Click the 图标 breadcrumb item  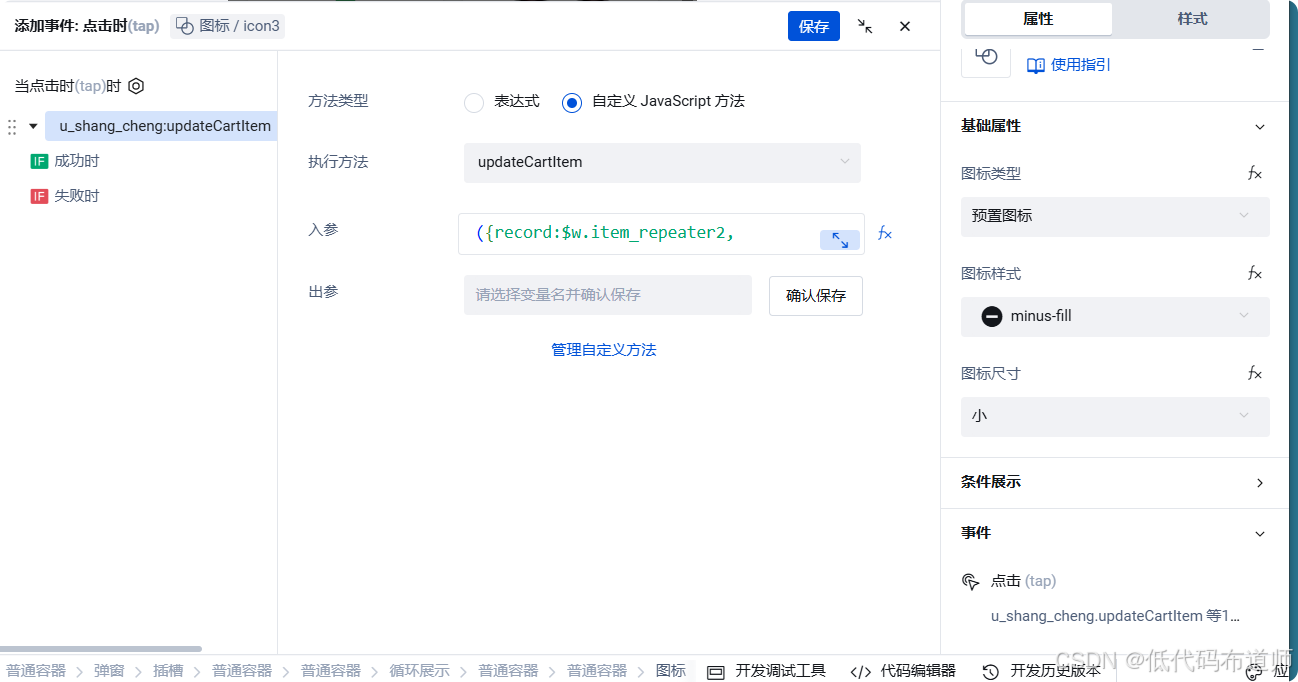pyautogui.click(x=671, y=671)
